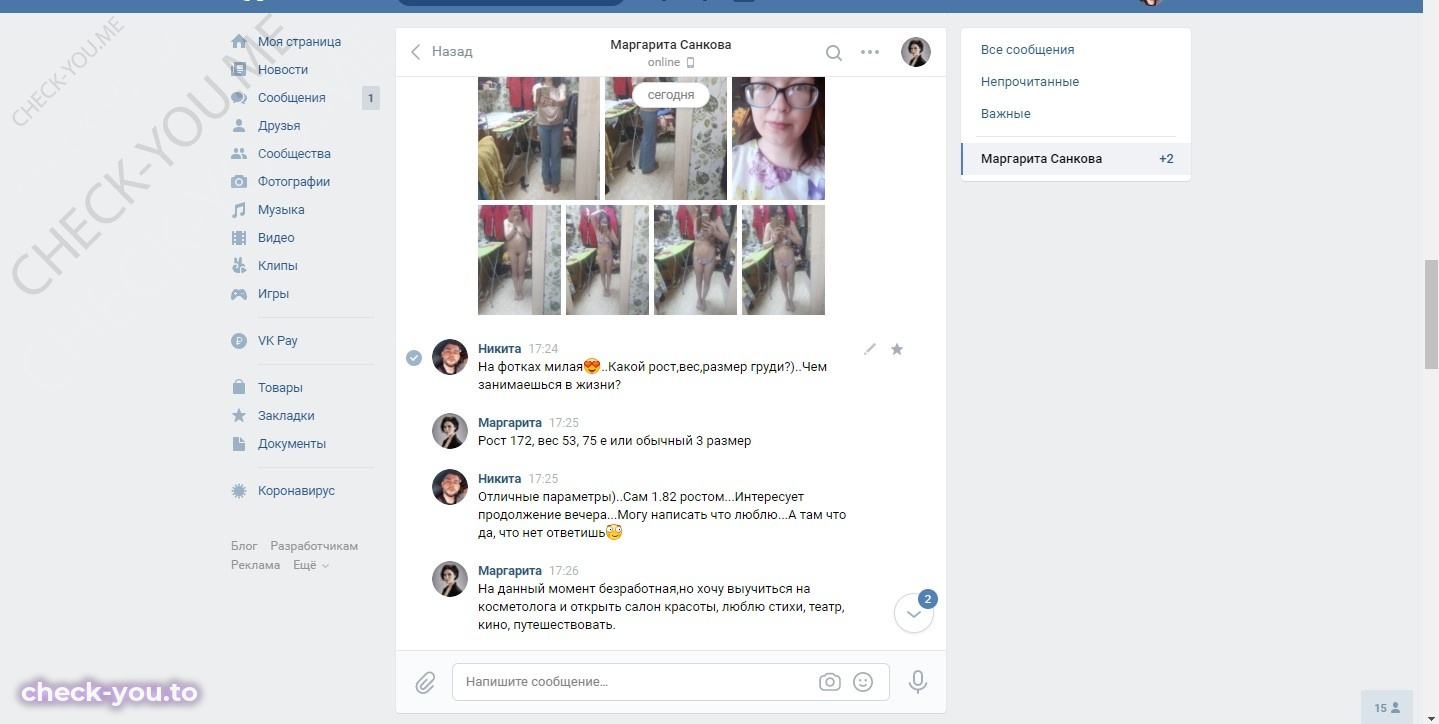The height and width of the screenshot is (724, 1439).
Task: Jump to newest messages with the down arrow button
Action: point(914,614)
